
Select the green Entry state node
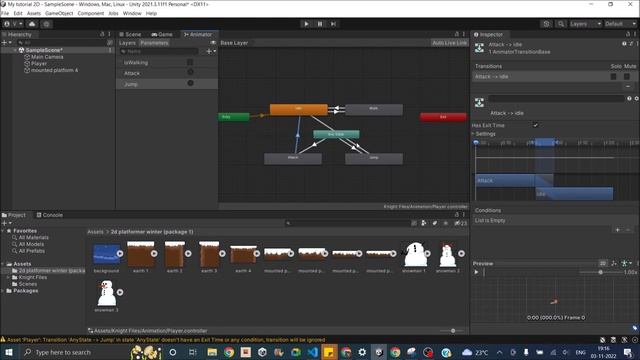tap(234, 117)
